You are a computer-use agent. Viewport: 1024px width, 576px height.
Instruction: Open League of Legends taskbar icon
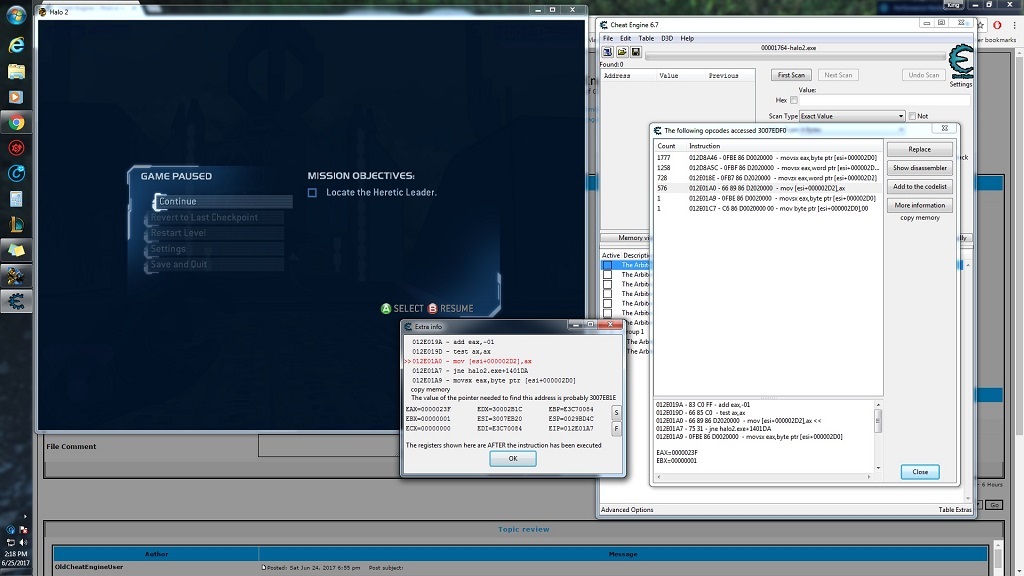(x=16, y=224)
